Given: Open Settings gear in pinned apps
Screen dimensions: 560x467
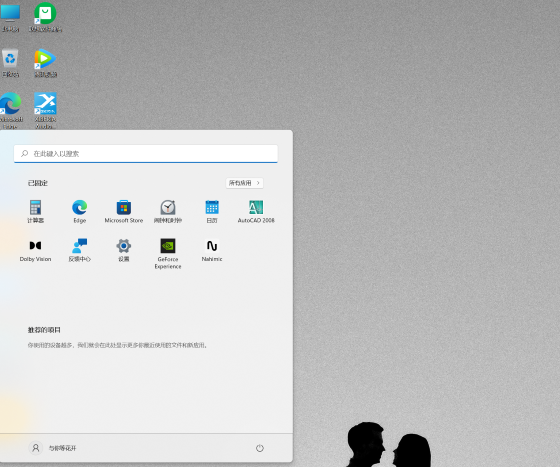Looking at the screenshot, I should (x=124, y=250).
